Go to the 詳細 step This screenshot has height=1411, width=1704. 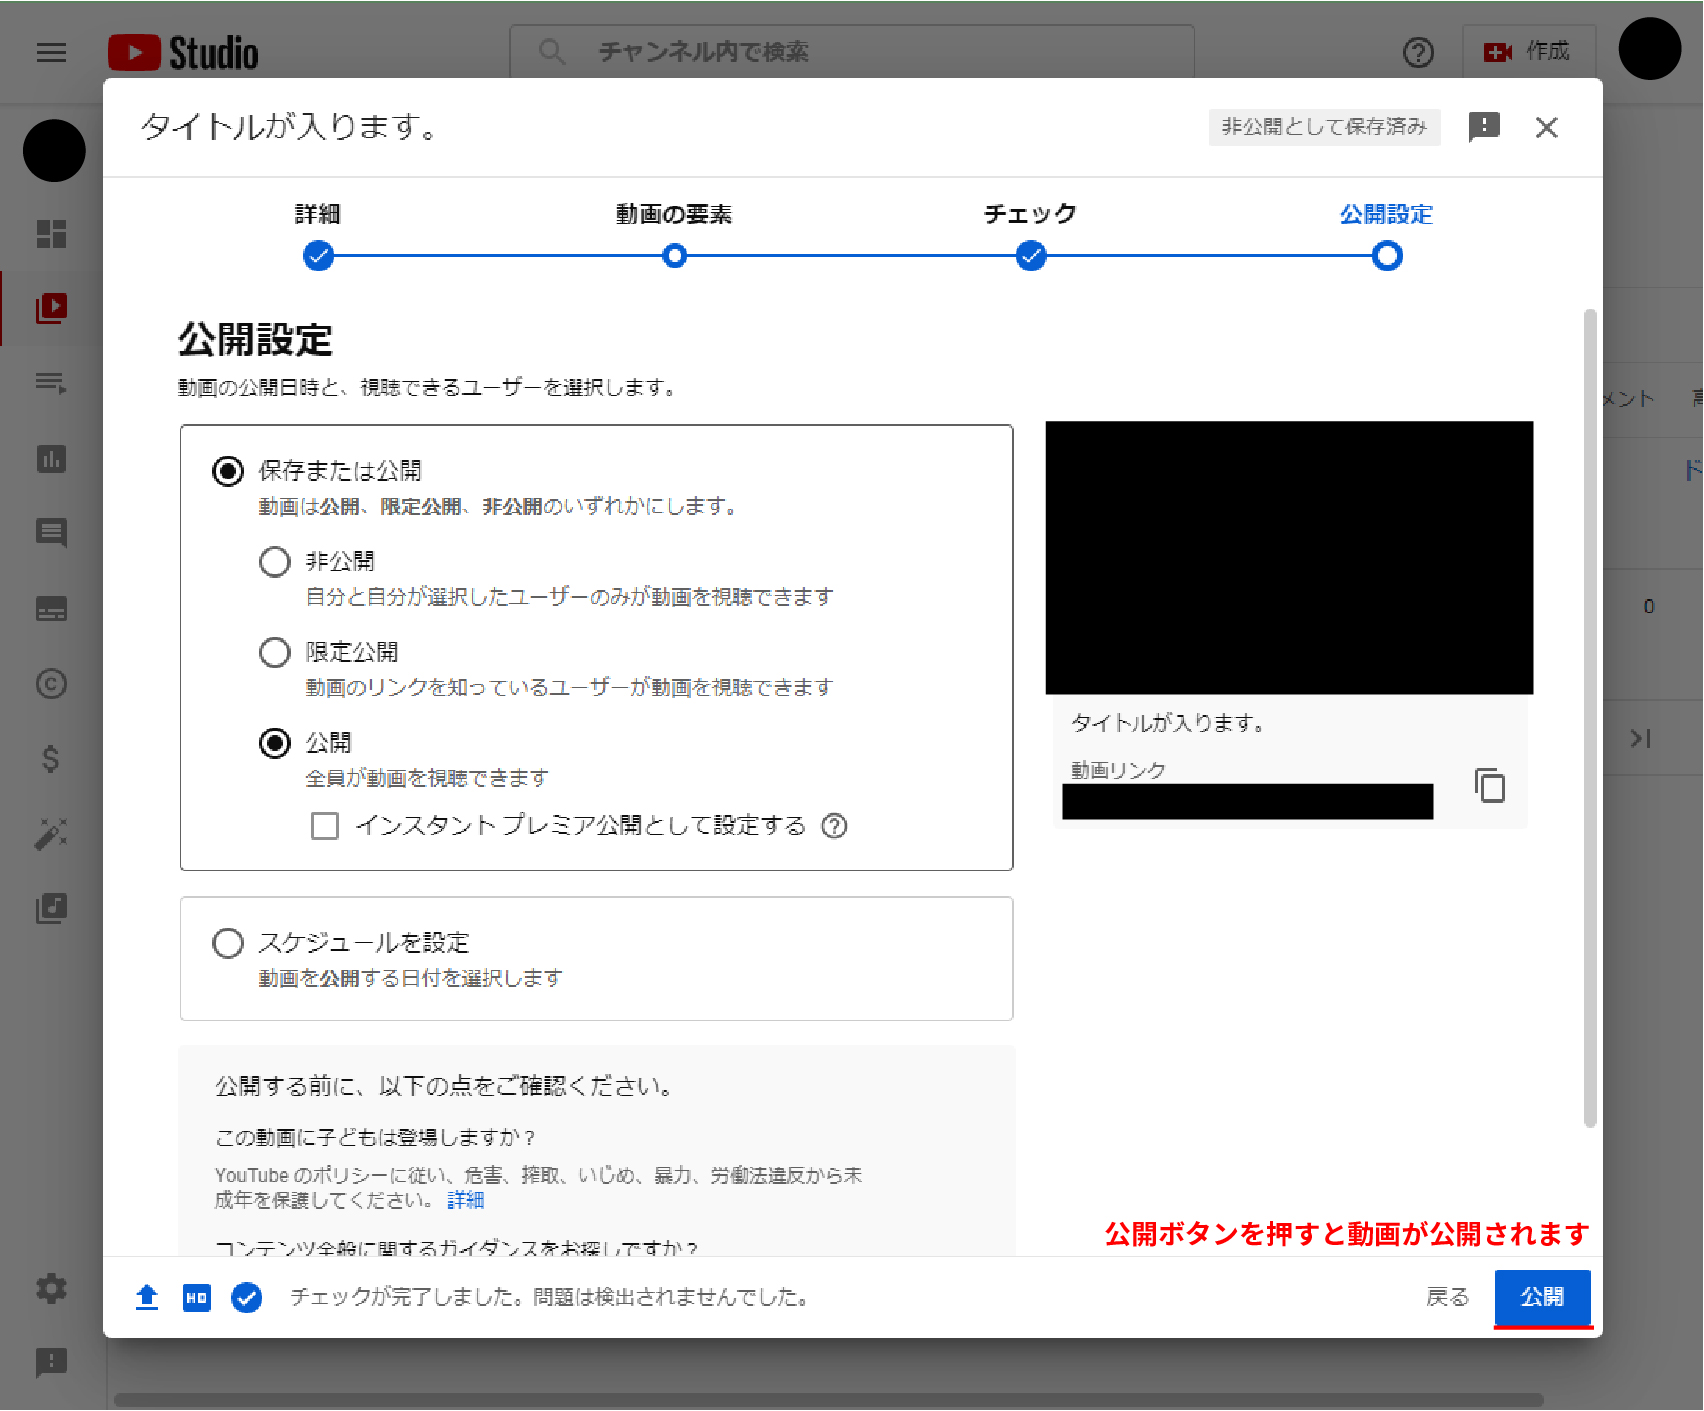coord(318,256)
